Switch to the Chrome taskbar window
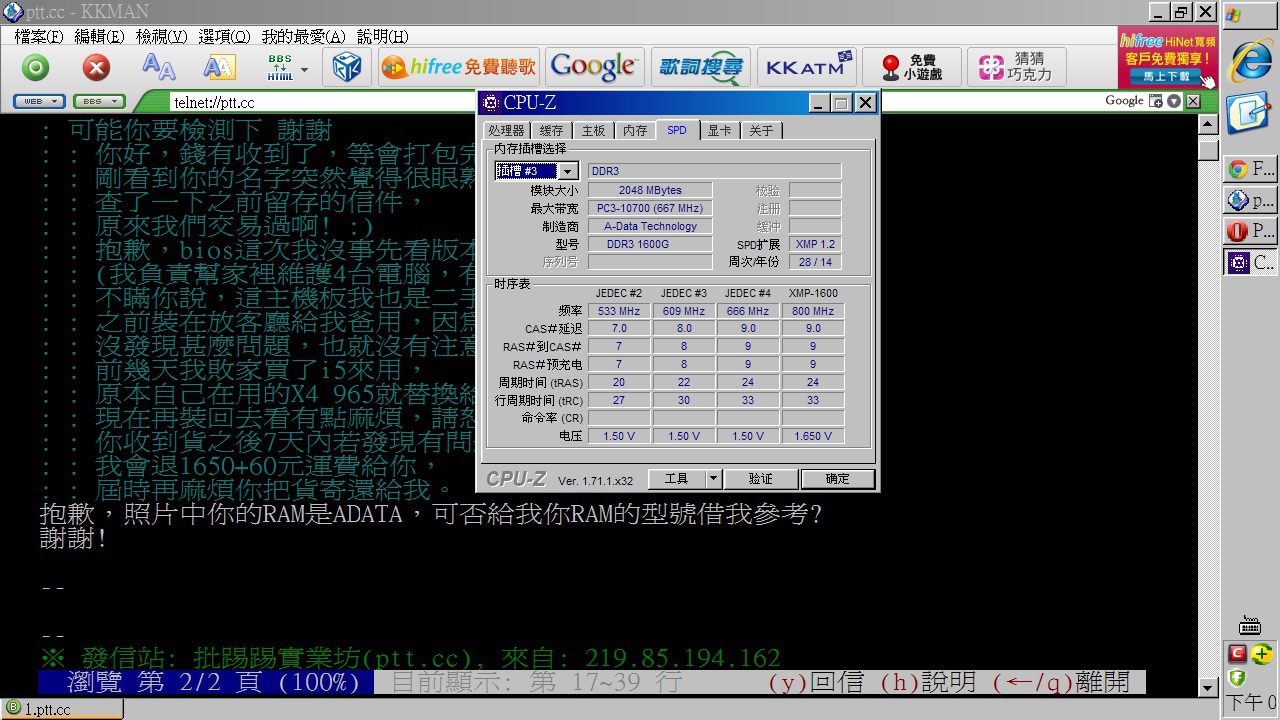The height and width of the screenshot is (720, 1280). [x=1251, y=169]
